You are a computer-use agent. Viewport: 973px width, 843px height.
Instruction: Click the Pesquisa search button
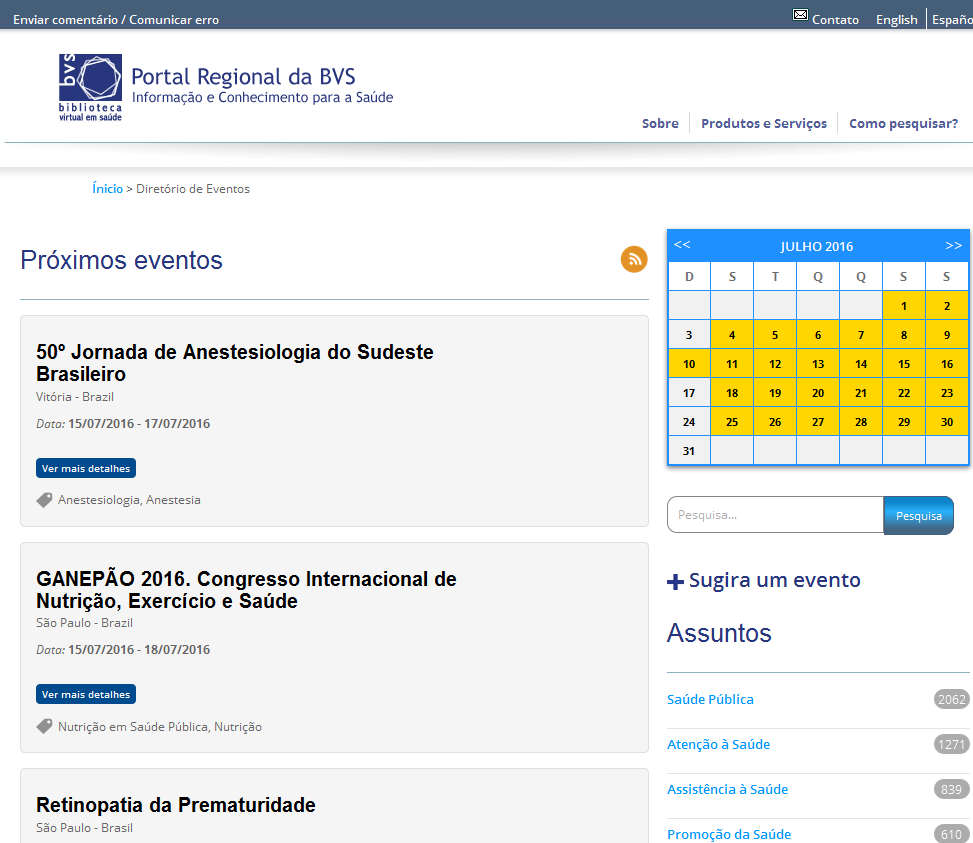[x=918, y=515]
